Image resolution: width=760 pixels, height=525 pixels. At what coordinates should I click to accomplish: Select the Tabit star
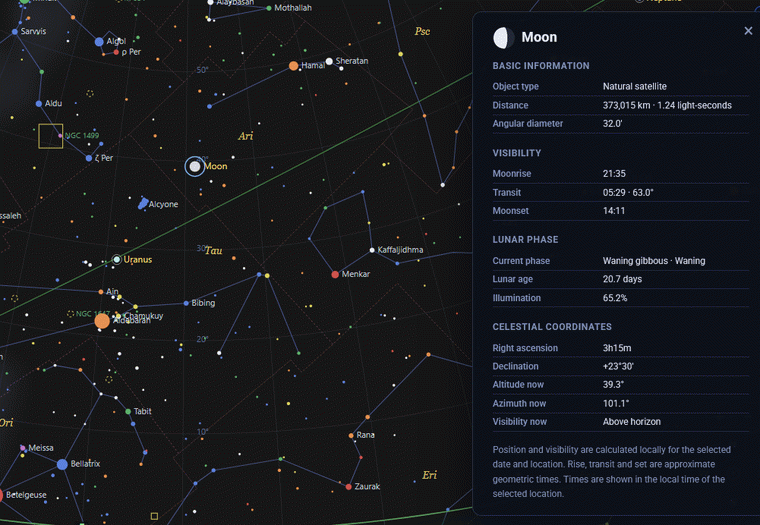[x=128, y=412]
